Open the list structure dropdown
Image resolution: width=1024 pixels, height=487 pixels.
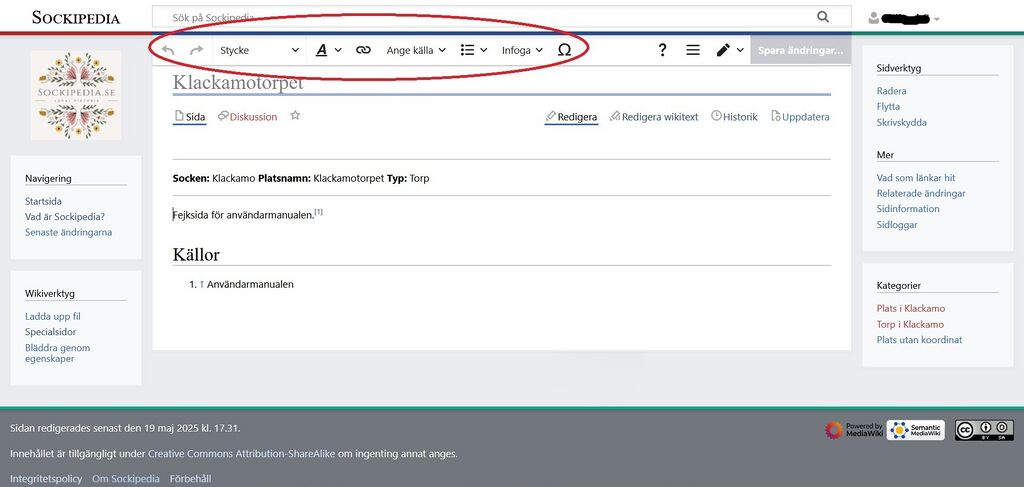pos(473,50)
